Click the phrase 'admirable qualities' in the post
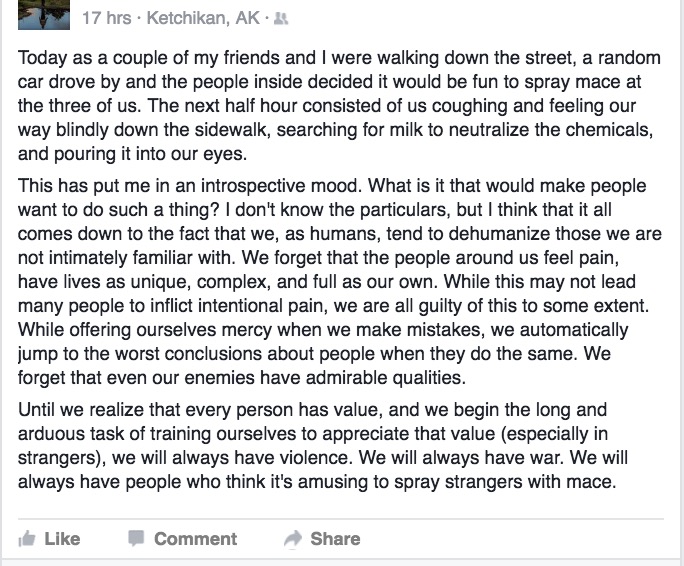This screenshot has height=566, width=684. (385, 378)
